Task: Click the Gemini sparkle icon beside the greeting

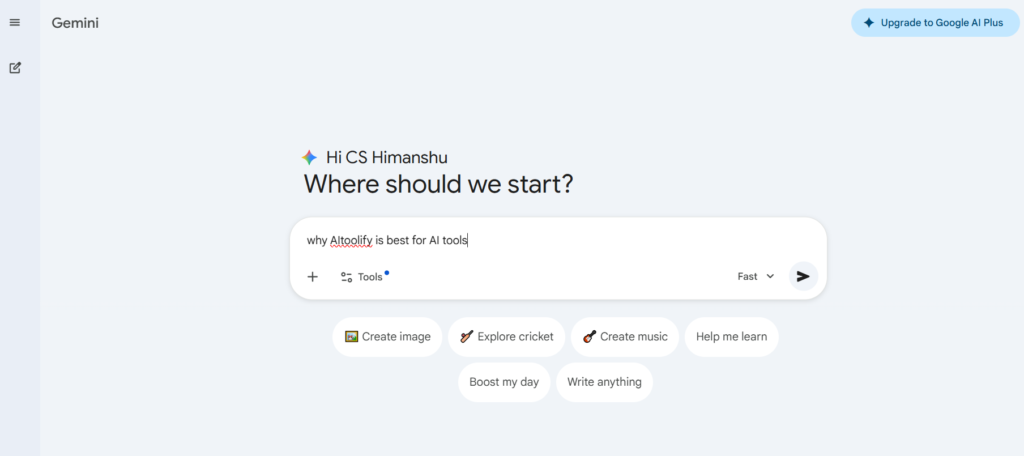Action: 310,157
